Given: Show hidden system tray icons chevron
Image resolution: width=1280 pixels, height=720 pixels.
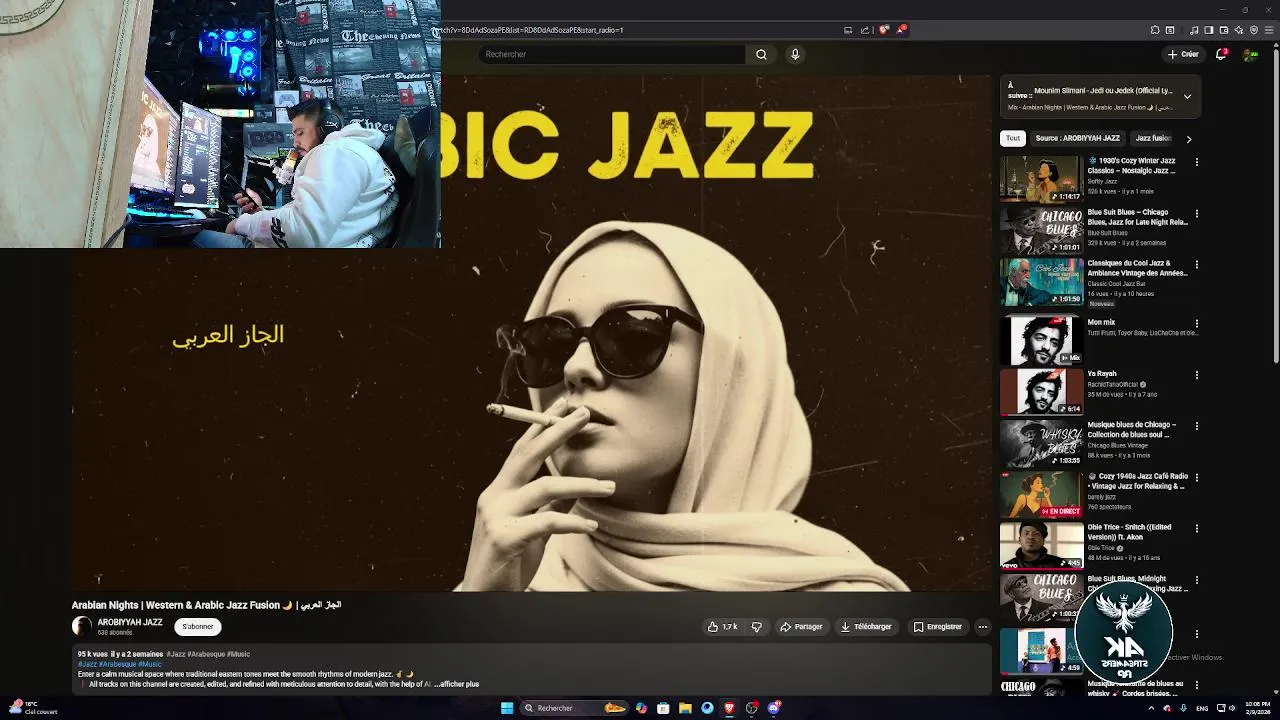Looking at the screenshot, I should tap(1151, 708).
